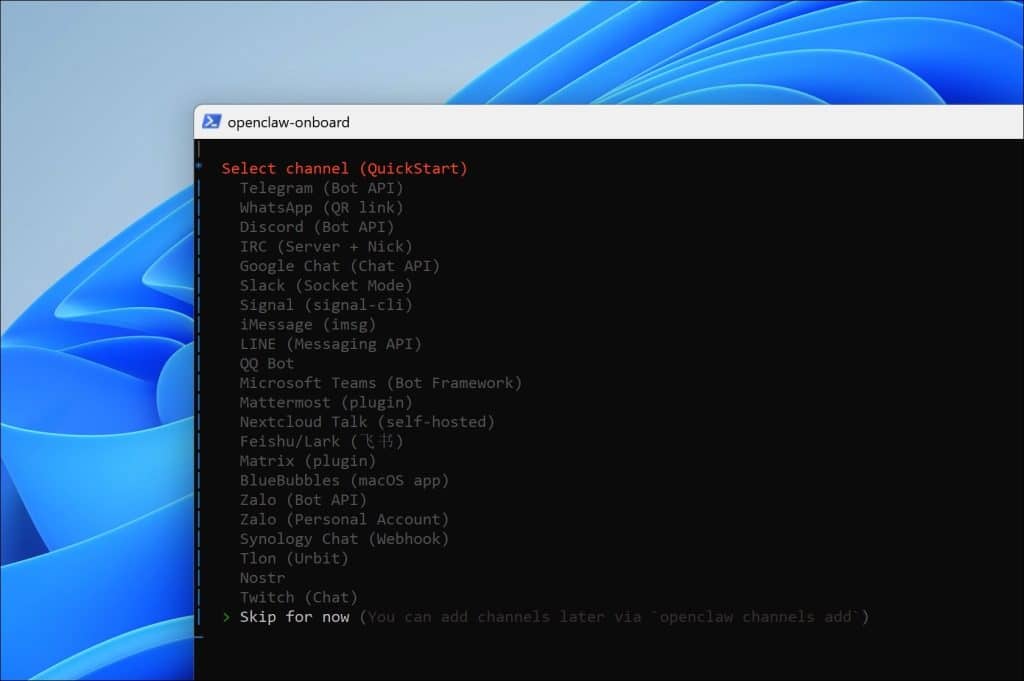The width and height of the screenshot is (1024, 681).
Task: Choose QQ Bot channel
Action: click(x=267, y=364)
